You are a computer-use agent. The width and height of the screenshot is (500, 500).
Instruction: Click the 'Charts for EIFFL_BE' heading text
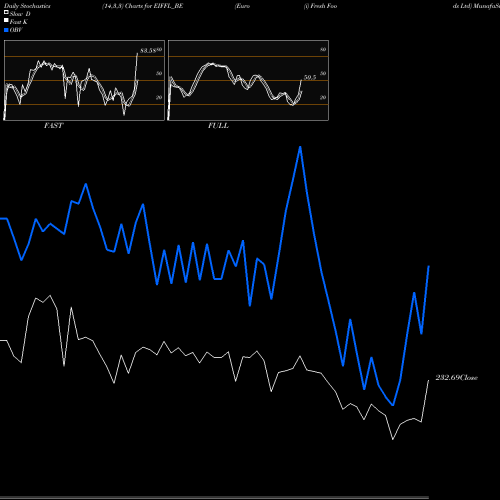(154, 6)
